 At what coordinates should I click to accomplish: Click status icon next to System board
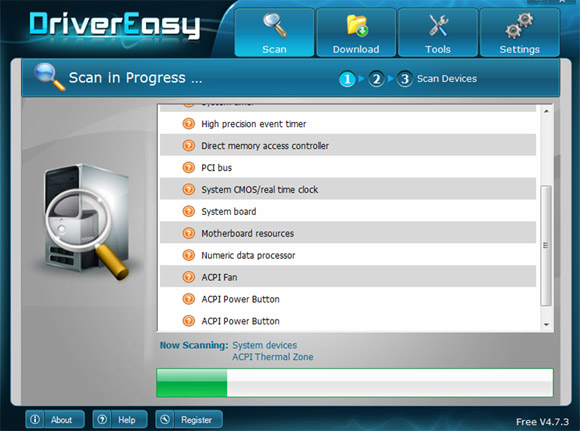coord(189,211)
